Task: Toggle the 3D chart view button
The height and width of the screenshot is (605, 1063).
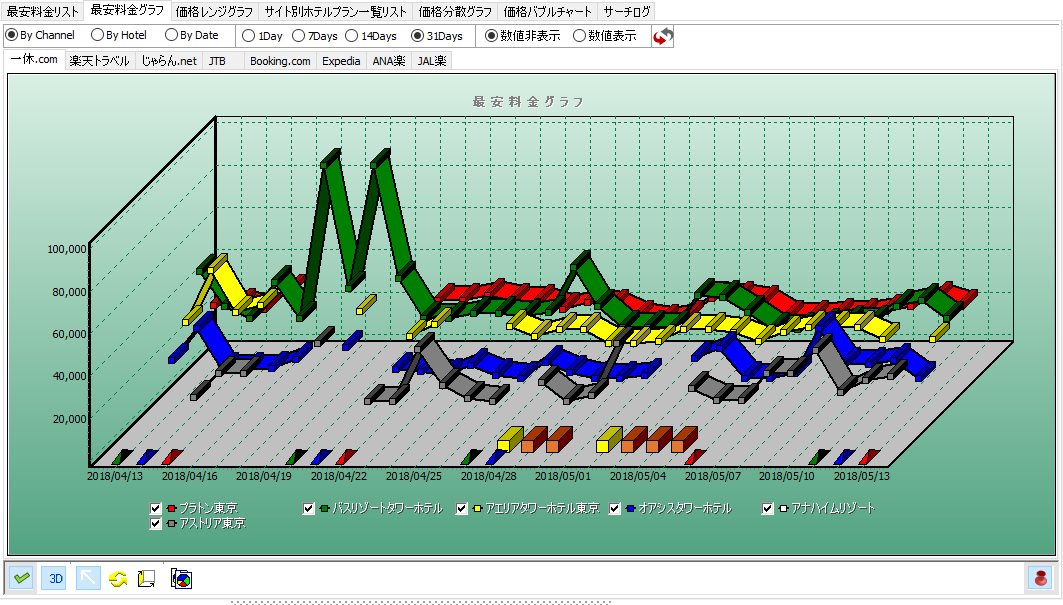Action: coord(54,578)
